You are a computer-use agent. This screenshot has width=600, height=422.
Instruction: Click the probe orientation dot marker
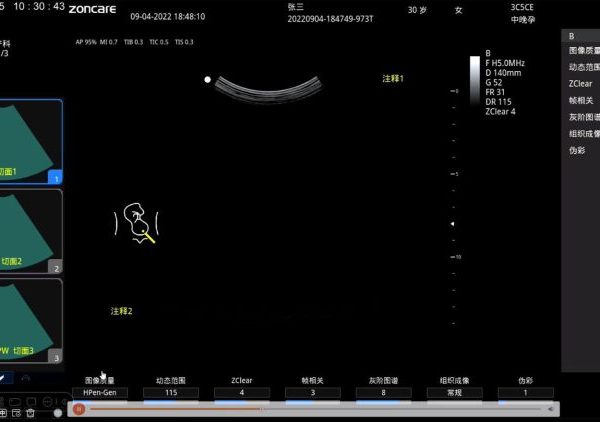click(208, 79)
